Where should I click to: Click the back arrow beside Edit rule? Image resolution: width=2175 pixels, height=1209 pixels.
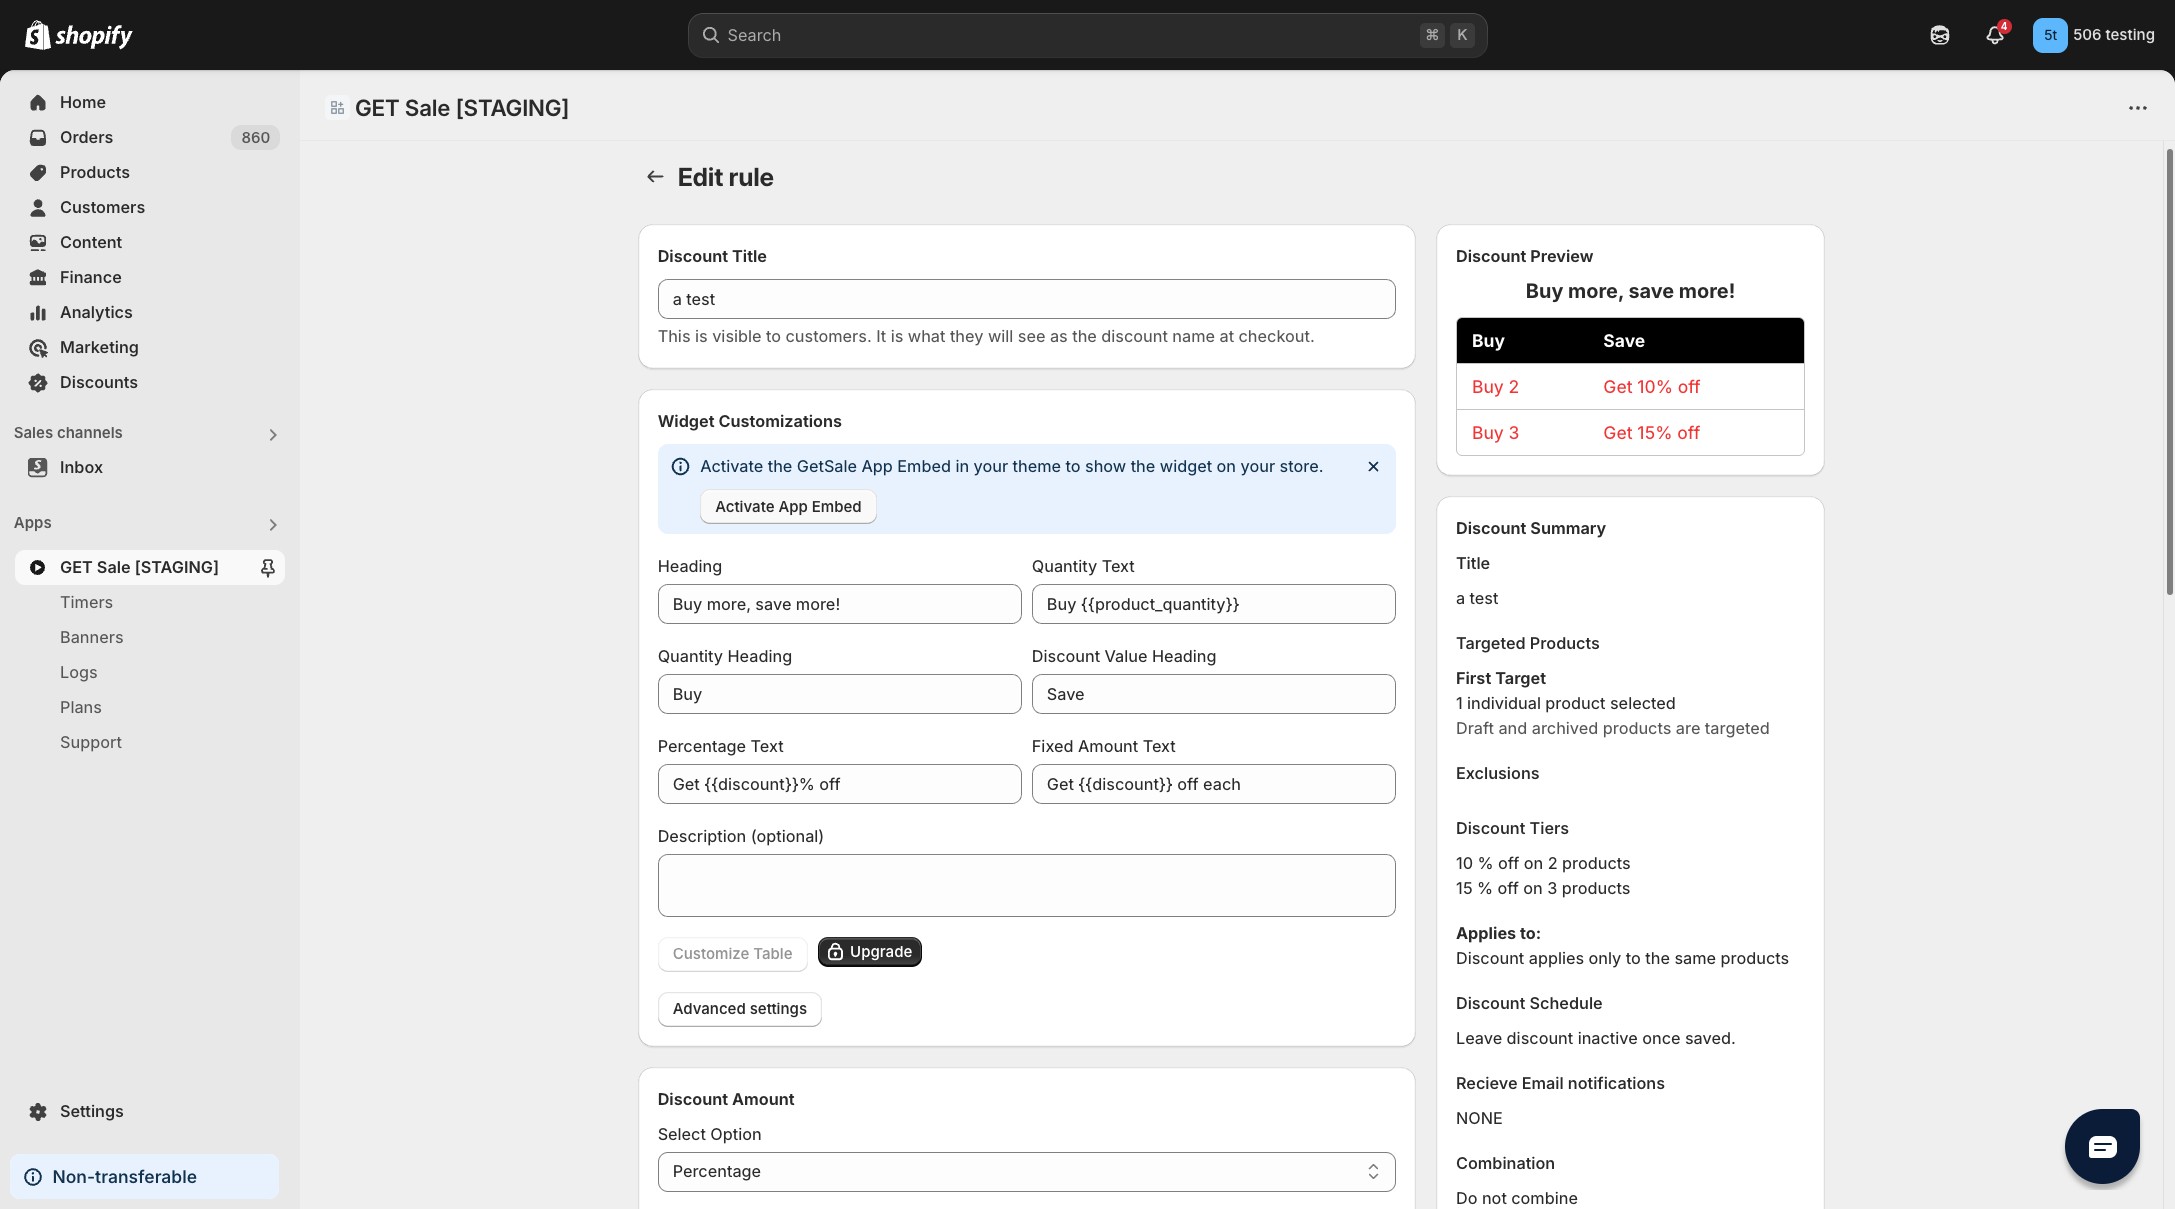coord(655,177)
